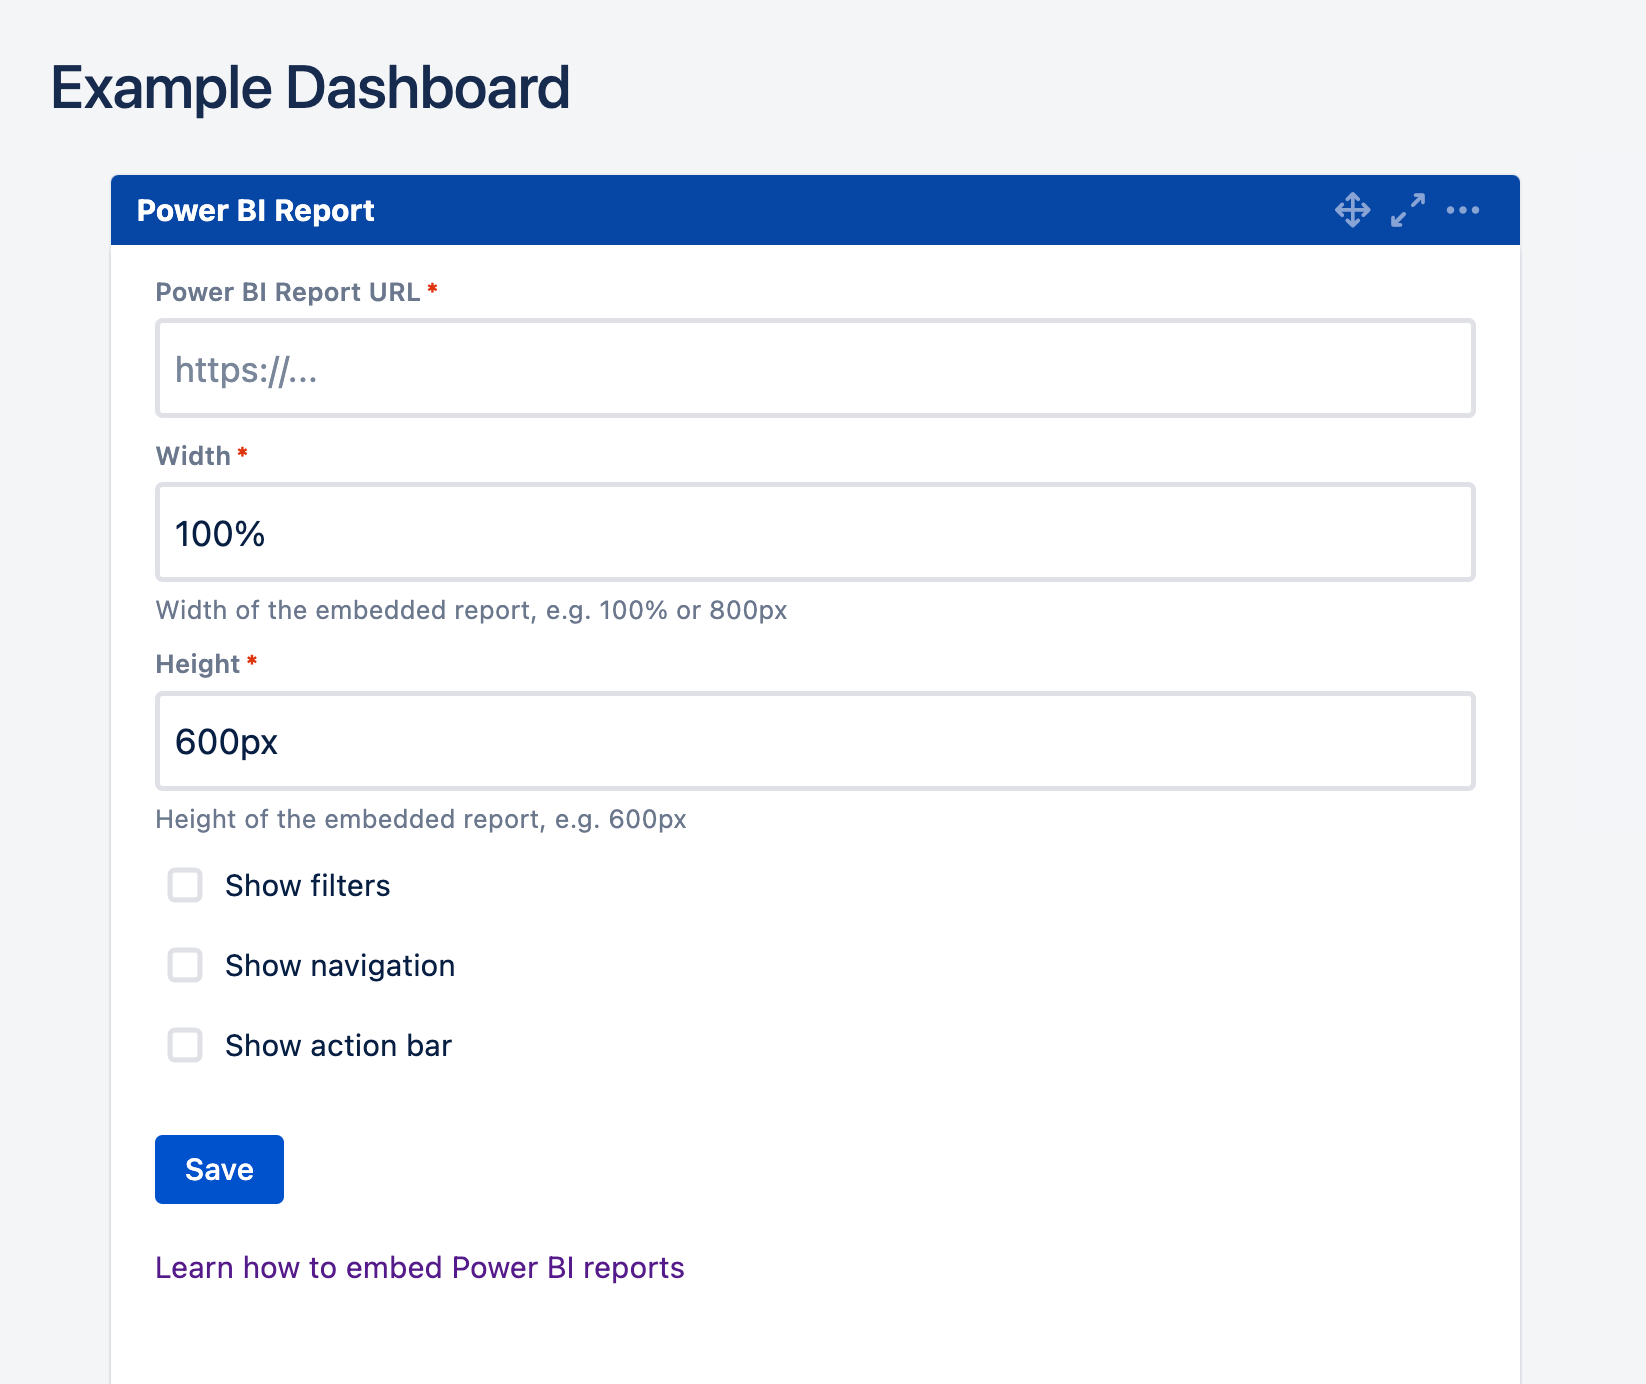Image resolution: width=1646 pixels, height=1384 pixels.
Task: Enable the Show action bar checkbox
Action: point(184,1046)
